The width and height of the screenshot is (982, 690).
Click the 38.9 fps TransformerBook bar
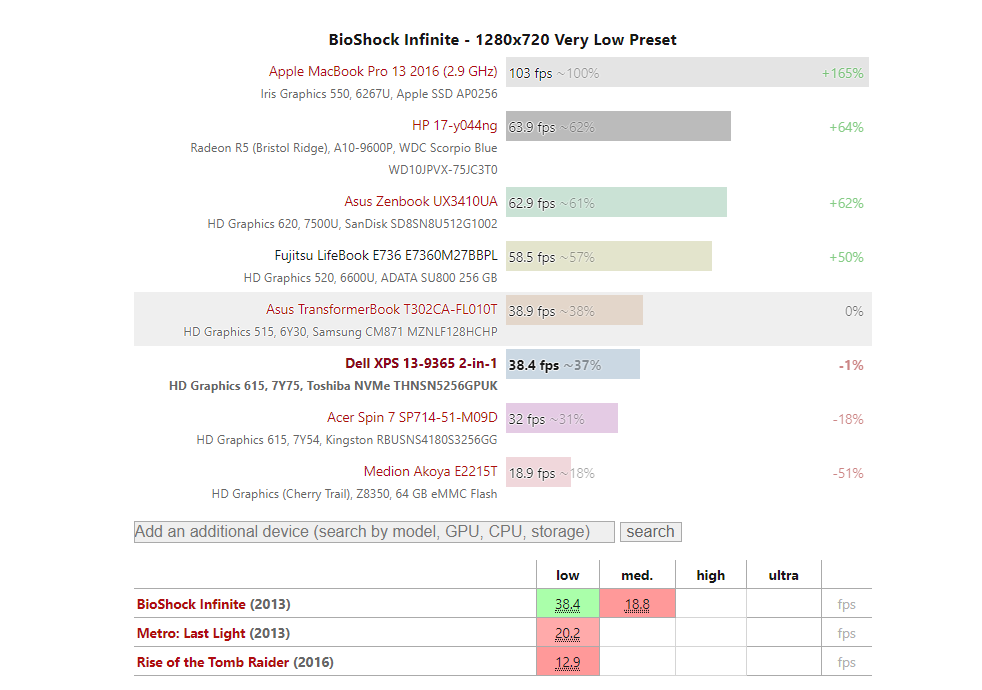(574, 310)
